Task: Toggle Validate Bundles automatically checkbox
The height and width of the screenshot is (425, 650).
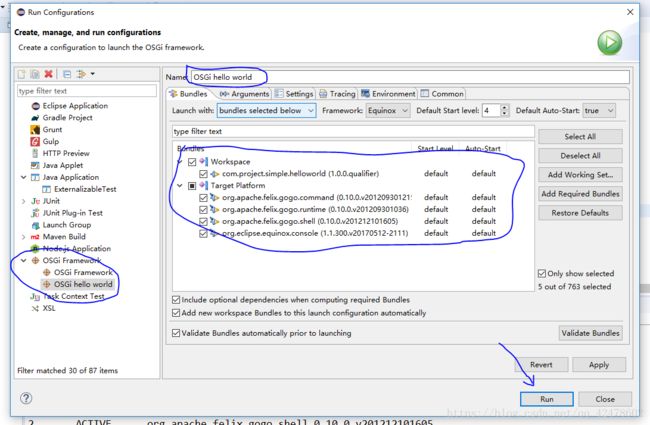Action: (176, 333)
